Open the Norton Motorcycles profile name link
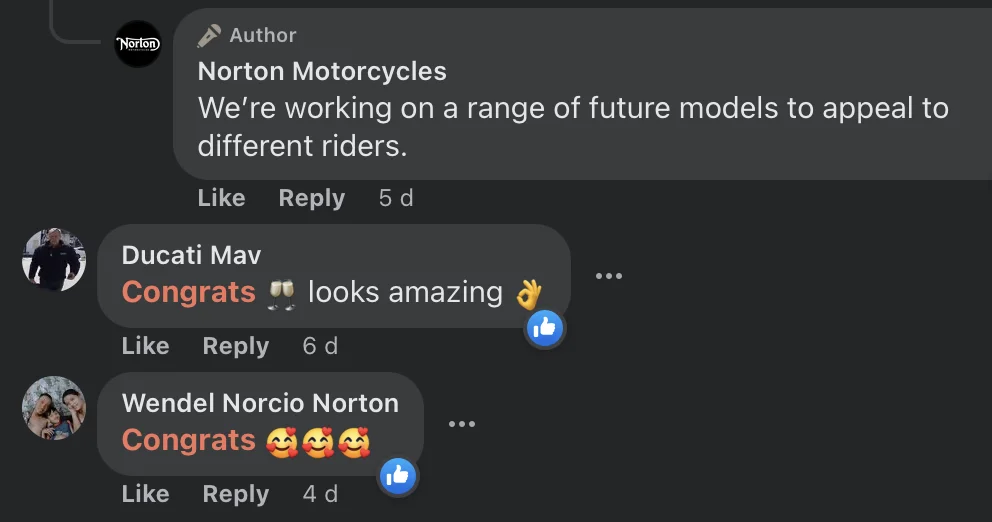The width and height of the screenshot is (992, 522). click(322, 71)
